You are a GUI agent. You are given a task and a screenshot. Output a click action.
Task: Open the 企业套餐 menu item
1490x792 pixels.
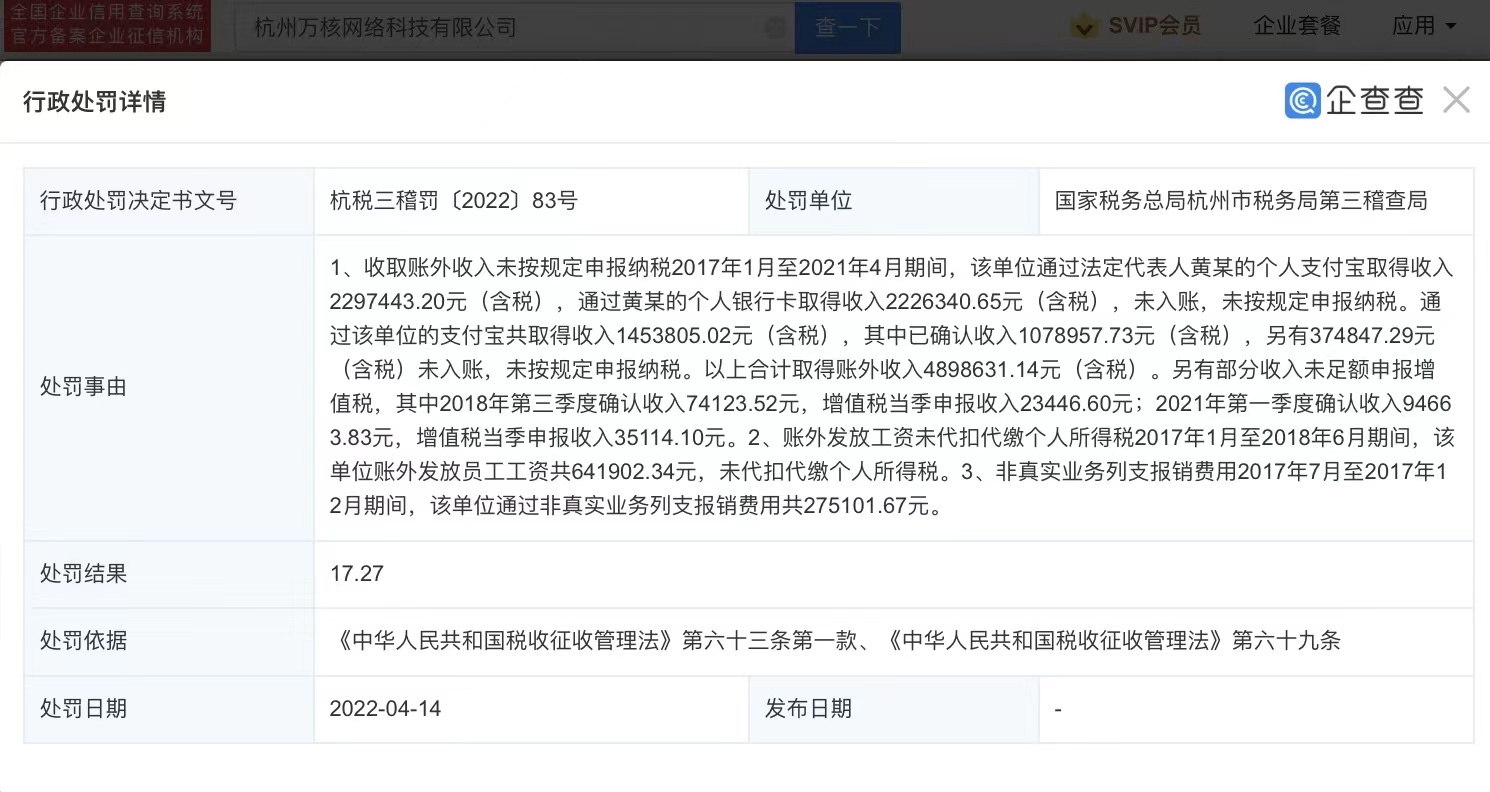tap(1297, 26)
